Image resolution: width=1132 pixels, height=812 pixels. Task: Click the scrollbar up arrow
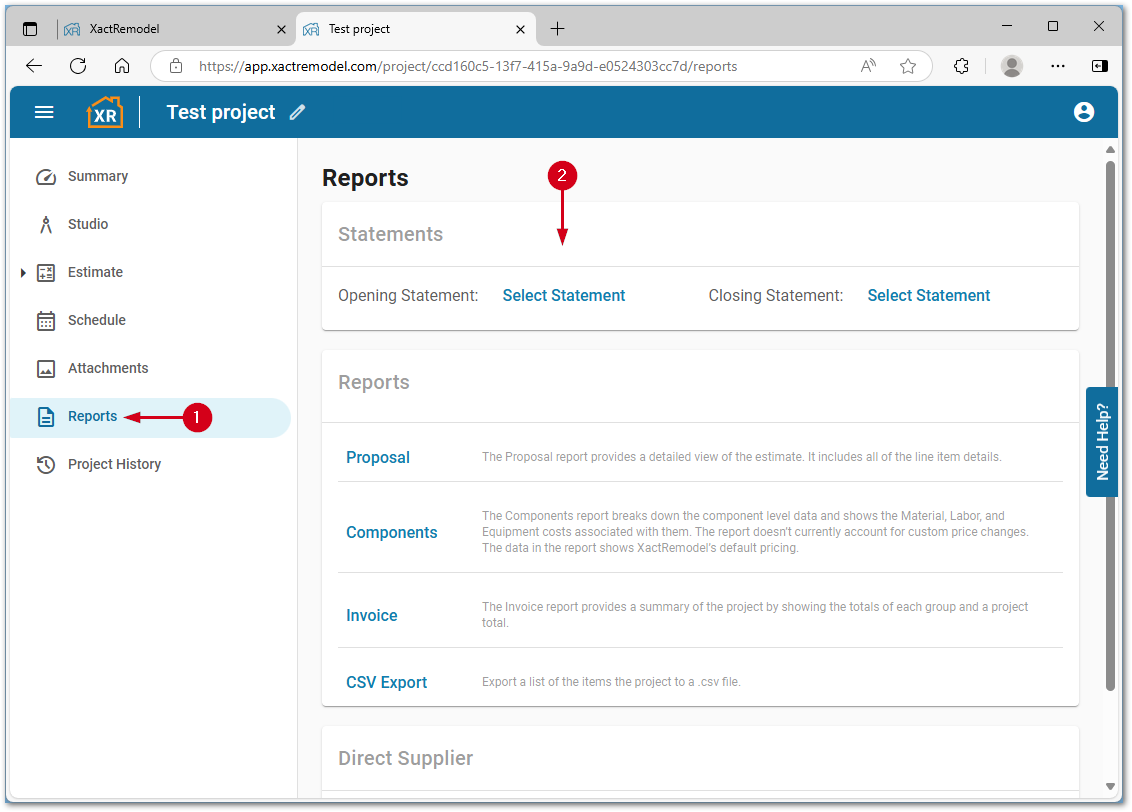point(1110,149)
